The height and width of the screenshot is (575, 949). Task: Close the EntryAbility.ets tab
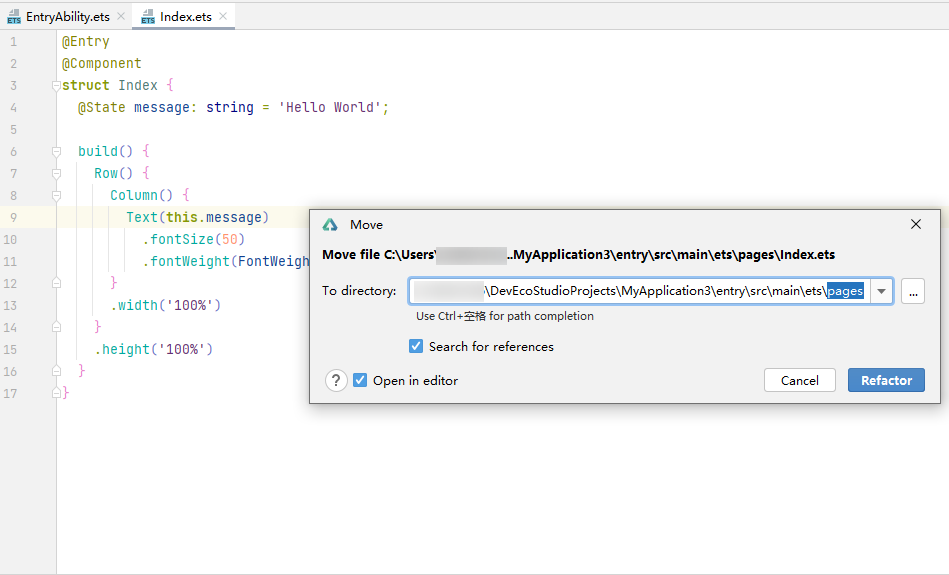click(x=120, y=16)
